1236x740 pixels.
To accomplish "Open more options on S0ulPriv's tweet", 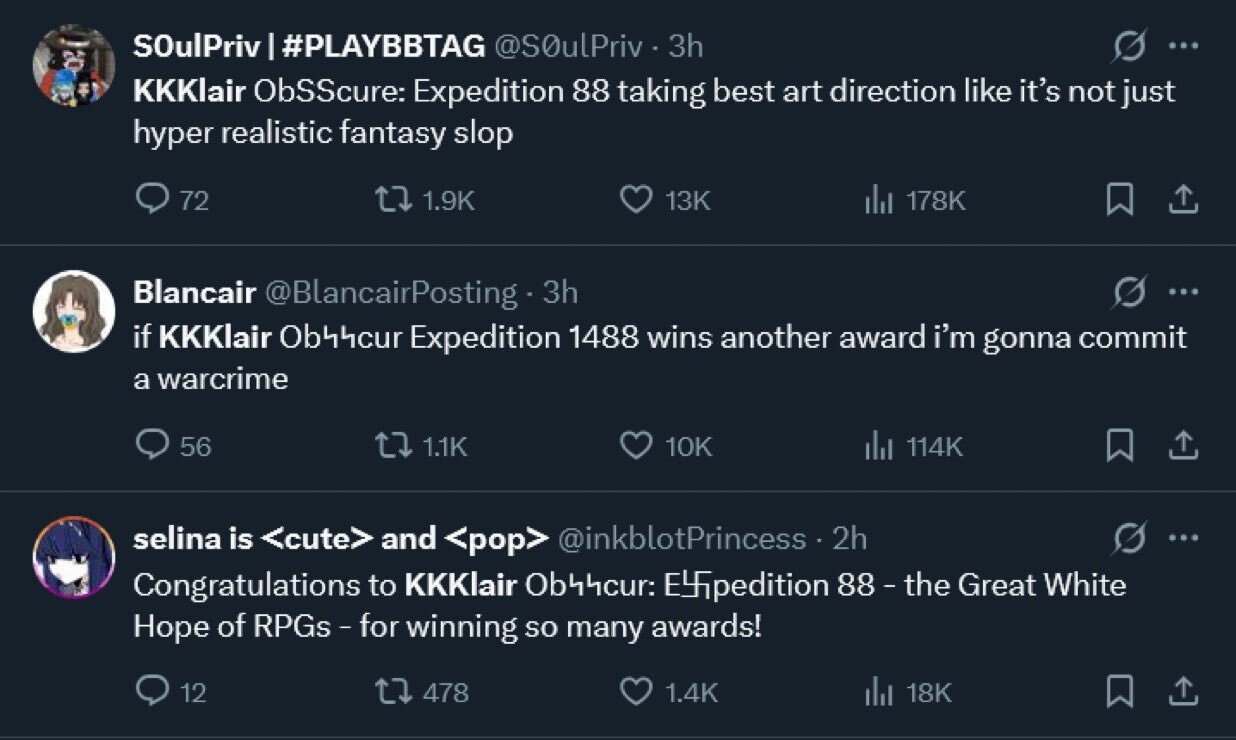I will tap(1183, 46).
